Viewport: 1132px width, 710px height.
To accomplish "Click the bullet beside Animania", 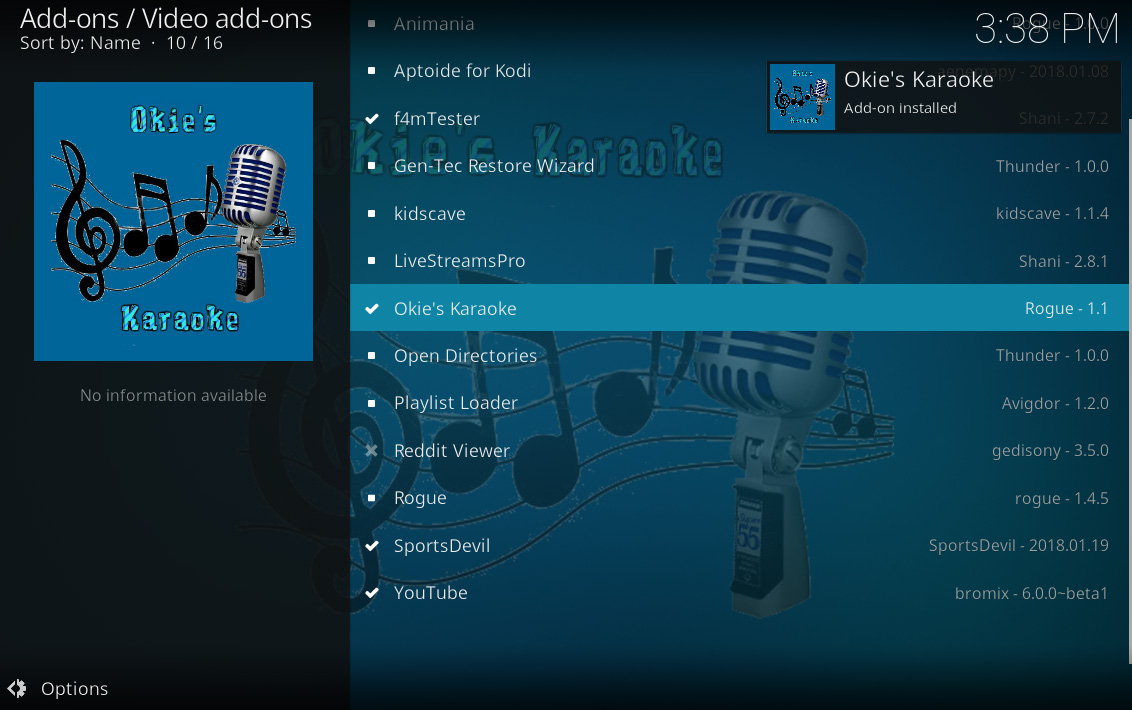I will click(372, 24).
